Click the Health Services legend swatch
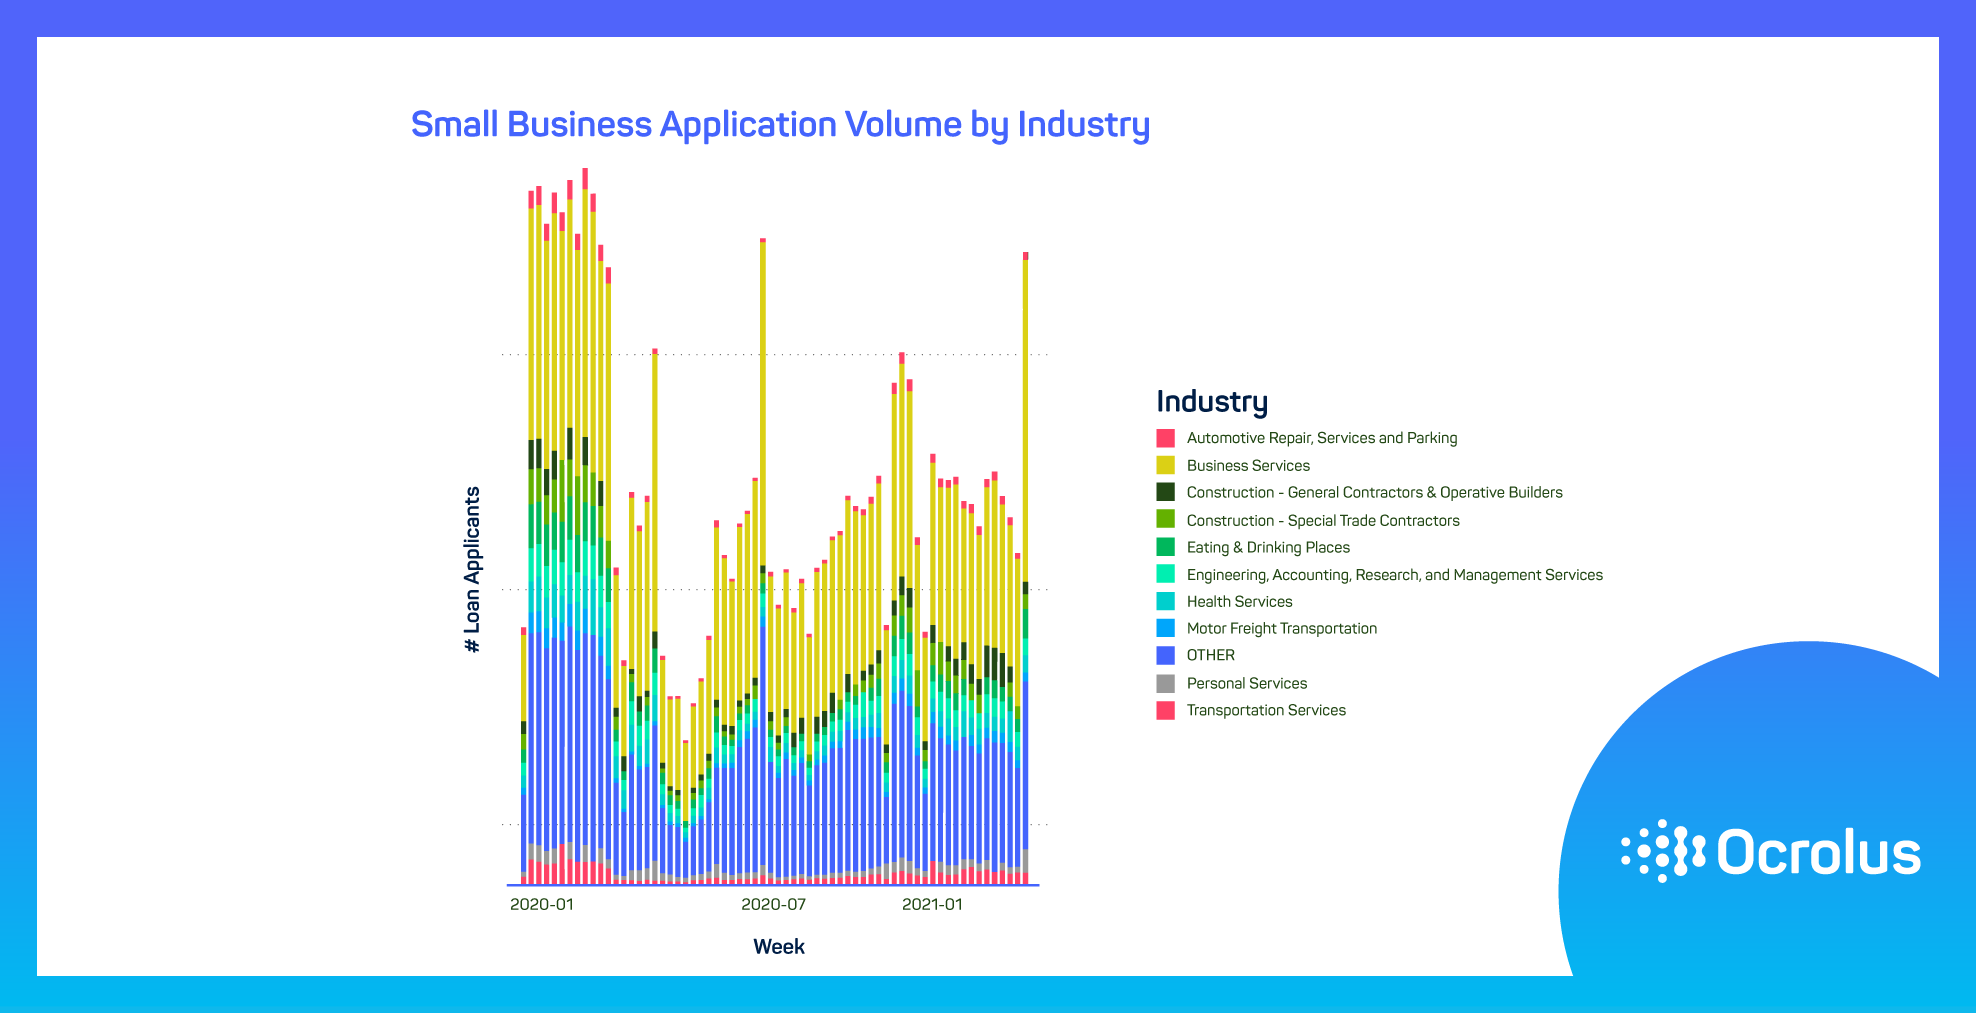This screenshot has height=1013, width=1976. 1165,601
